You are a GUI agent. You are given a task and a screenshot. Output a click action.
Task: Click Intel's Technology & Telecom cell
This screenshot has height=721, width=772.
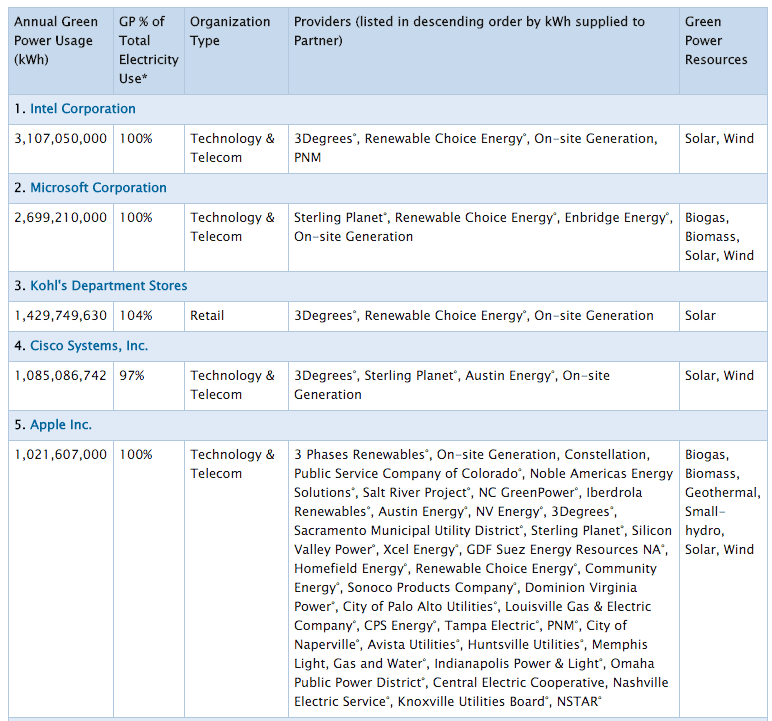(x=236, y=149)
